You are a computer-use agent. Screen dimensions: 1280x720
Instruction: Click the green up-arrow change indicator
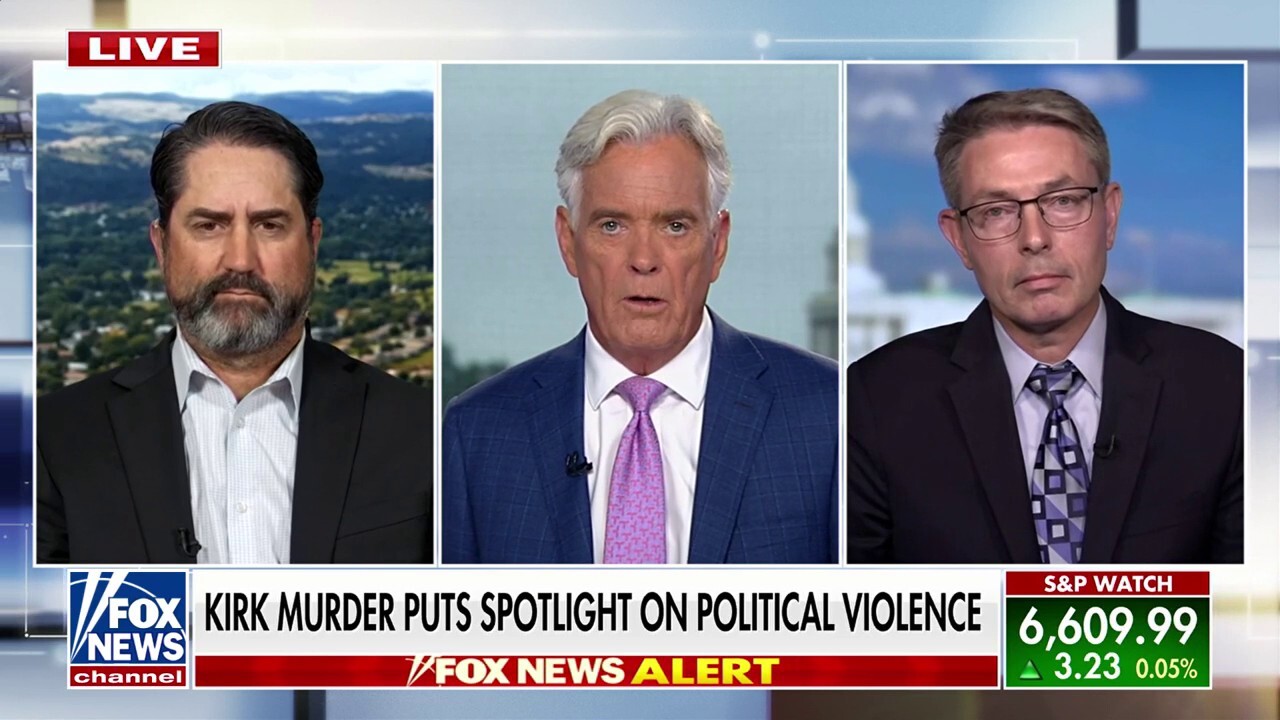tap(1030, 670)
